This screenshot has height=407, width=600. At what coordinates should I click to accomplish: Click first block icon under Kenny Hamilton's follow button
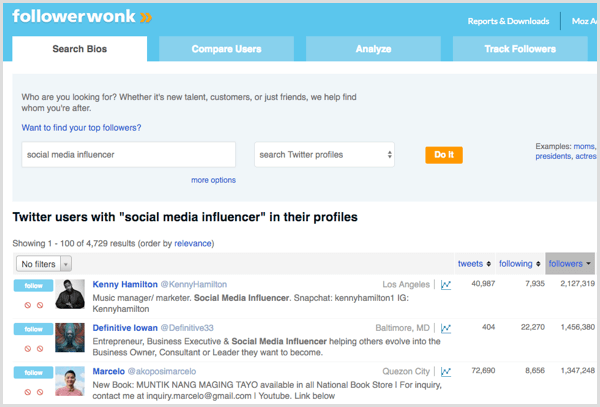click(x=27, y=306)
